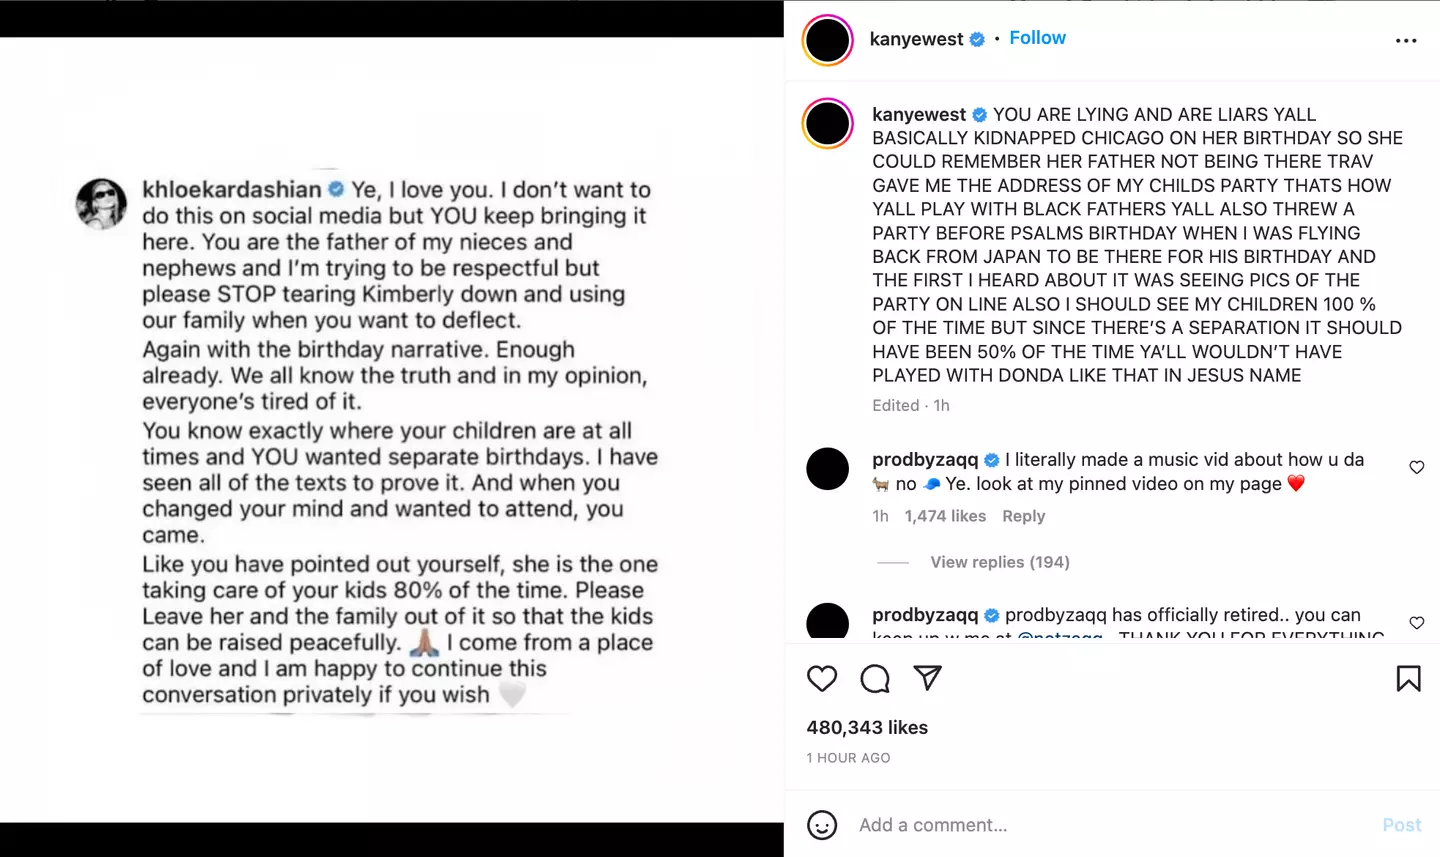The width and height of the screenshot is (1440, 857).
Task: View who liked the post via 480,343 likes
Action: point(866,727)
